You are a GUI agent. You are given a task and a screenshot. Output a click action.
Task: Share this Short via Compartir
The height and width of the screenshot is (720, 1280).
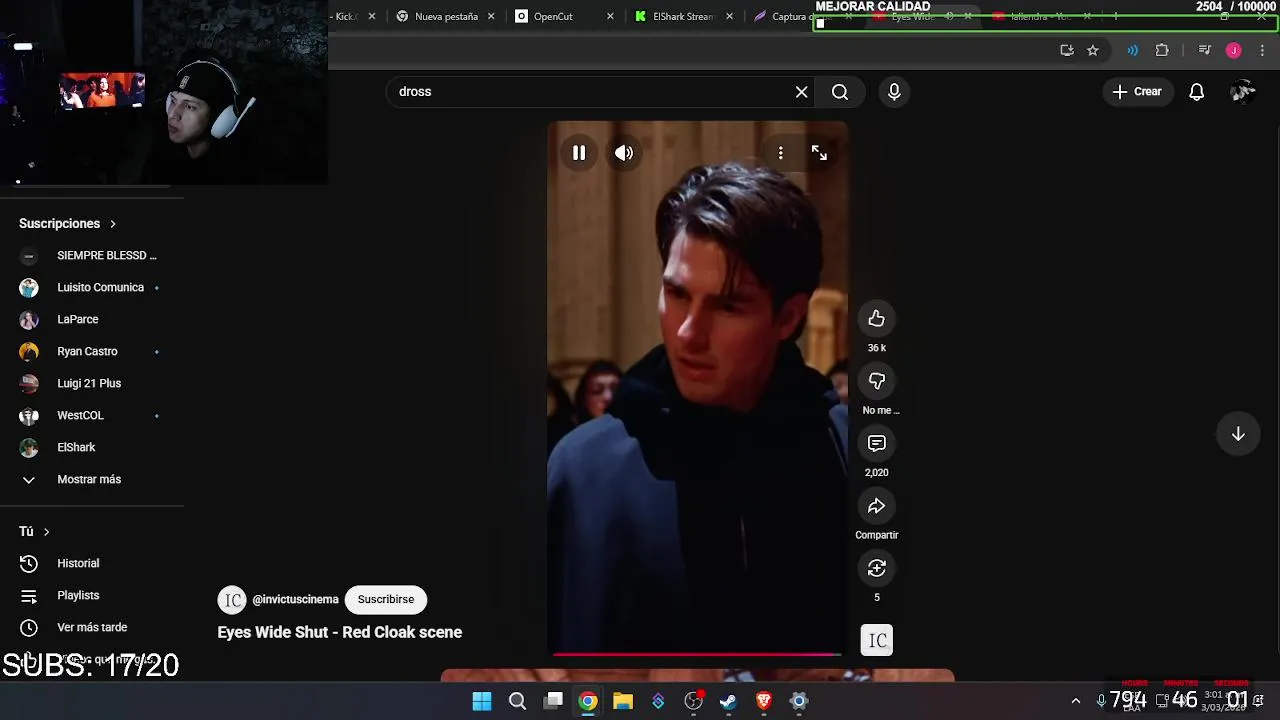tap(877, 506)
